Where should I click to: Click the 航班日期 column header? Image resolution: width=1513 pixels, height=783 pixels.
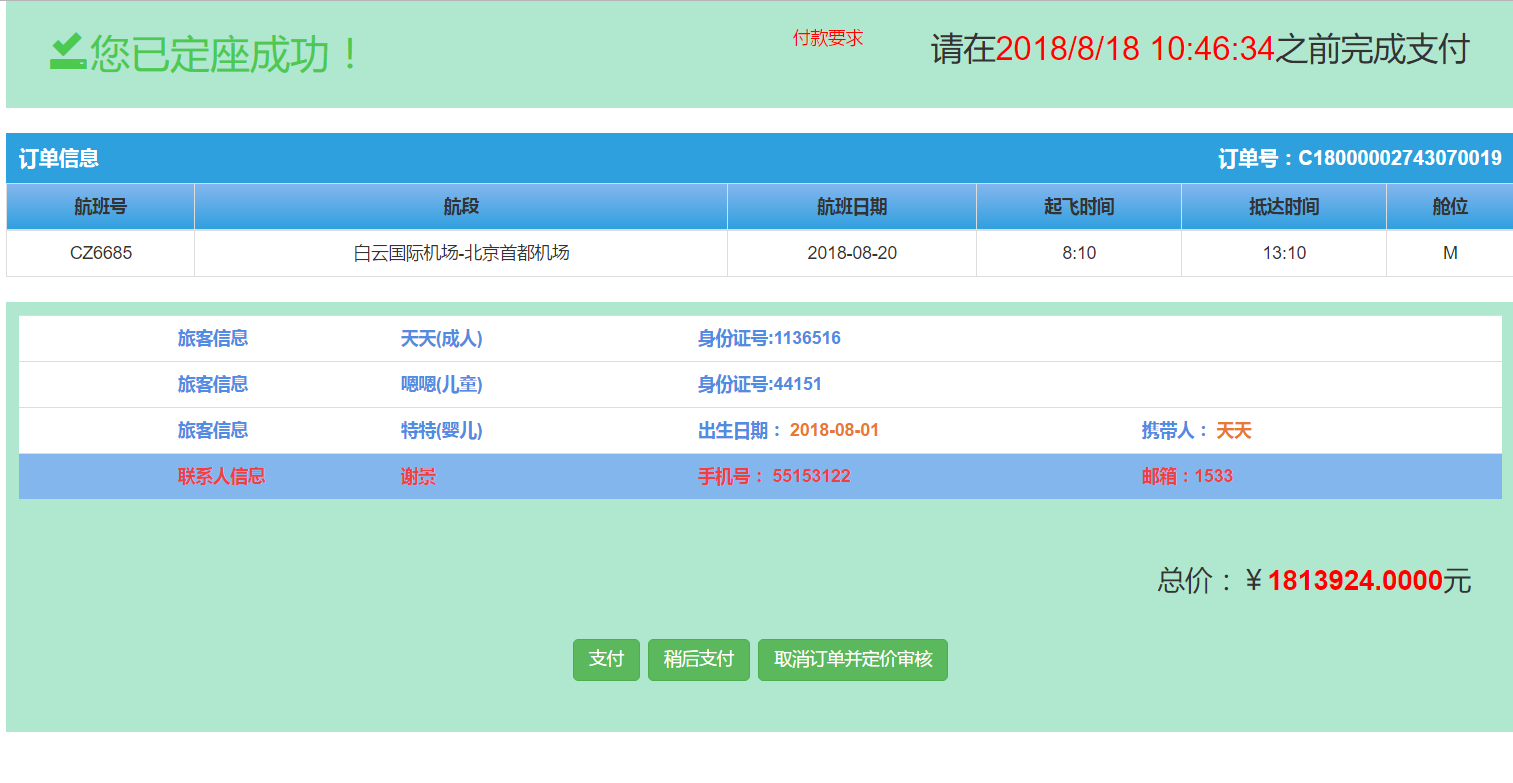[x=852, y=207]
